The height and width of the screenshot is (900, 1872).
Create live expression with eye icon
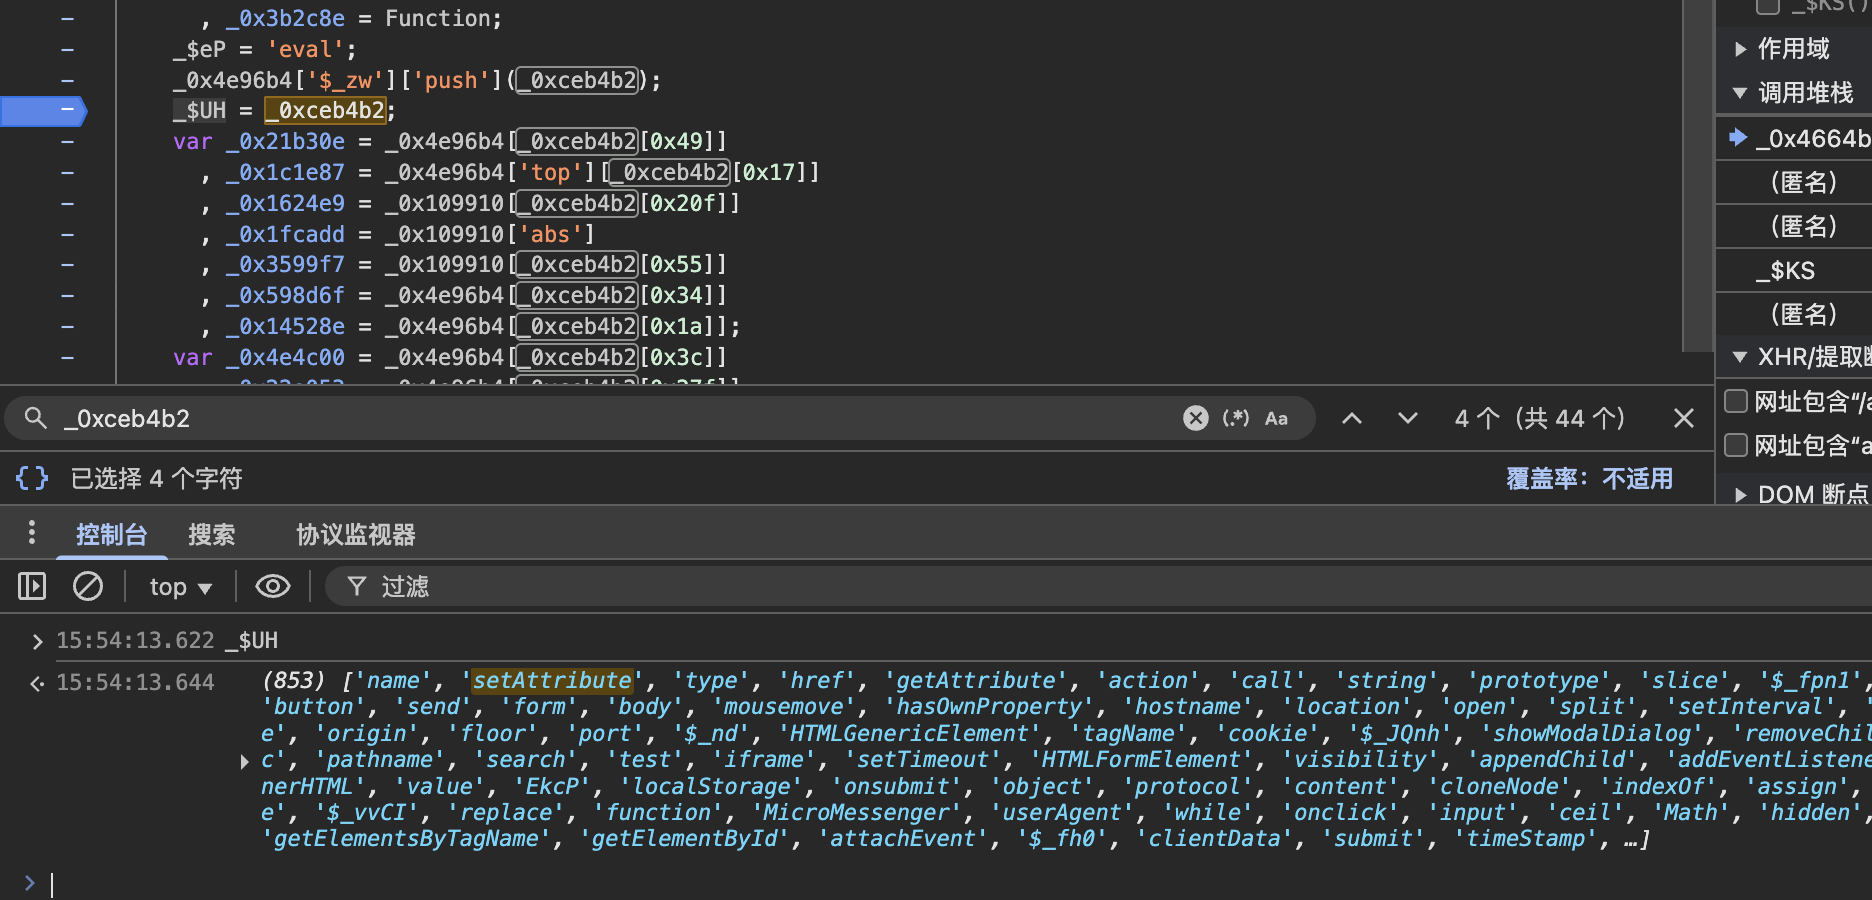(272, 586)
